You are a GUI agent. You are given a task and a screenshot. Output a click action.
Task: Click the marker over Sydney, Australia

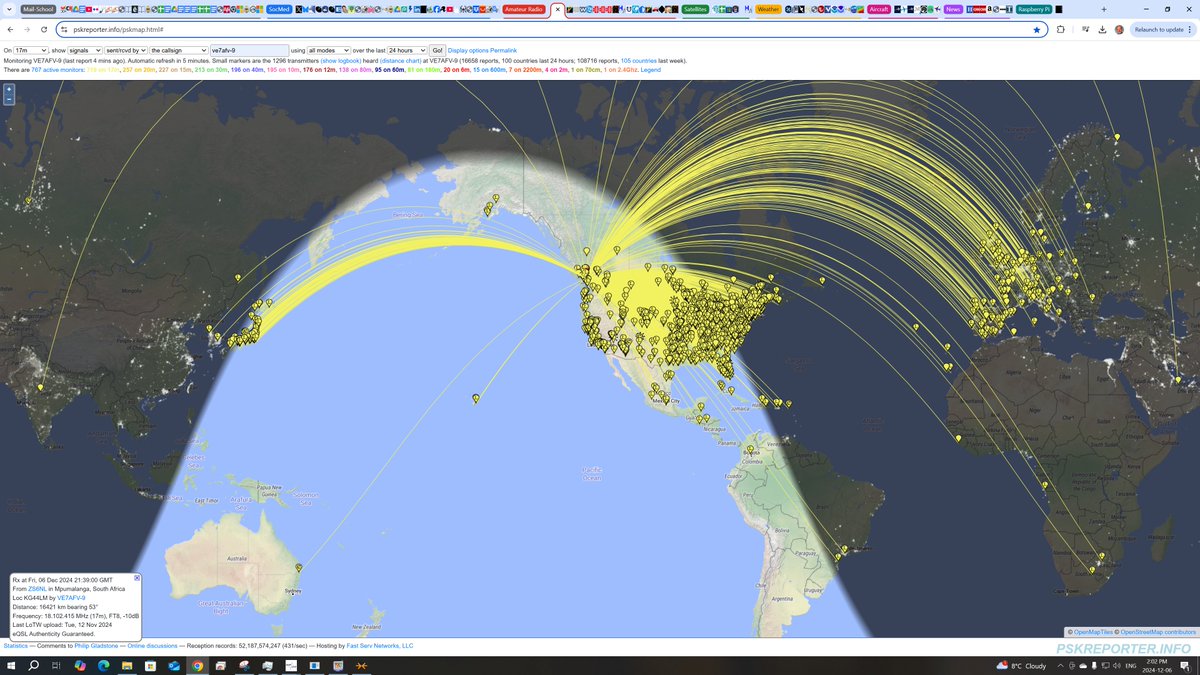[x=298, y=568]
